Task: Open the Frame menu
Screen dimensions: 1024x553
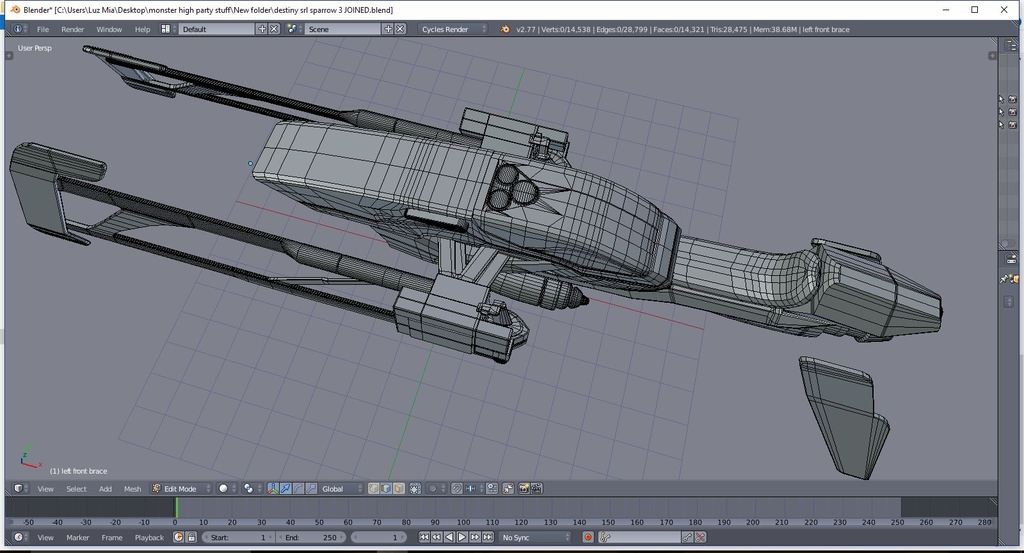Action: [x=112, y=537]
